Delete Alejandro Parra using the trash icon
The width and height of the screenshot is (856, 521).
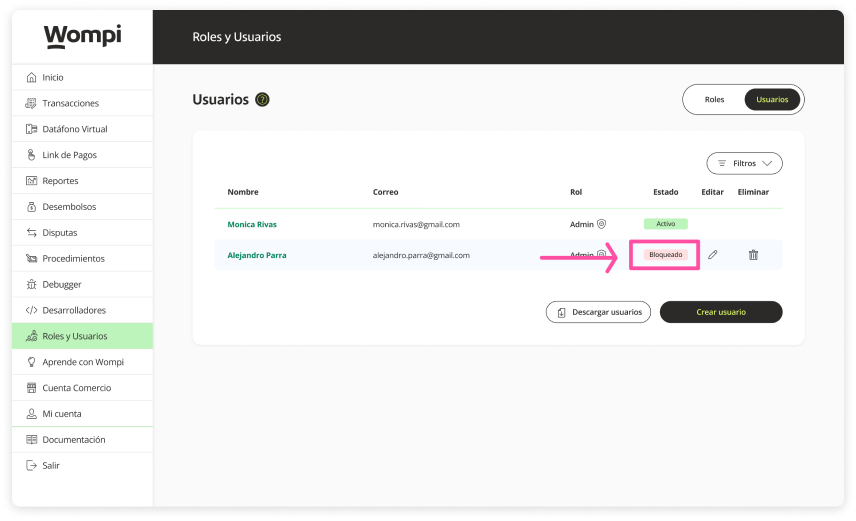tap(753, 255)
